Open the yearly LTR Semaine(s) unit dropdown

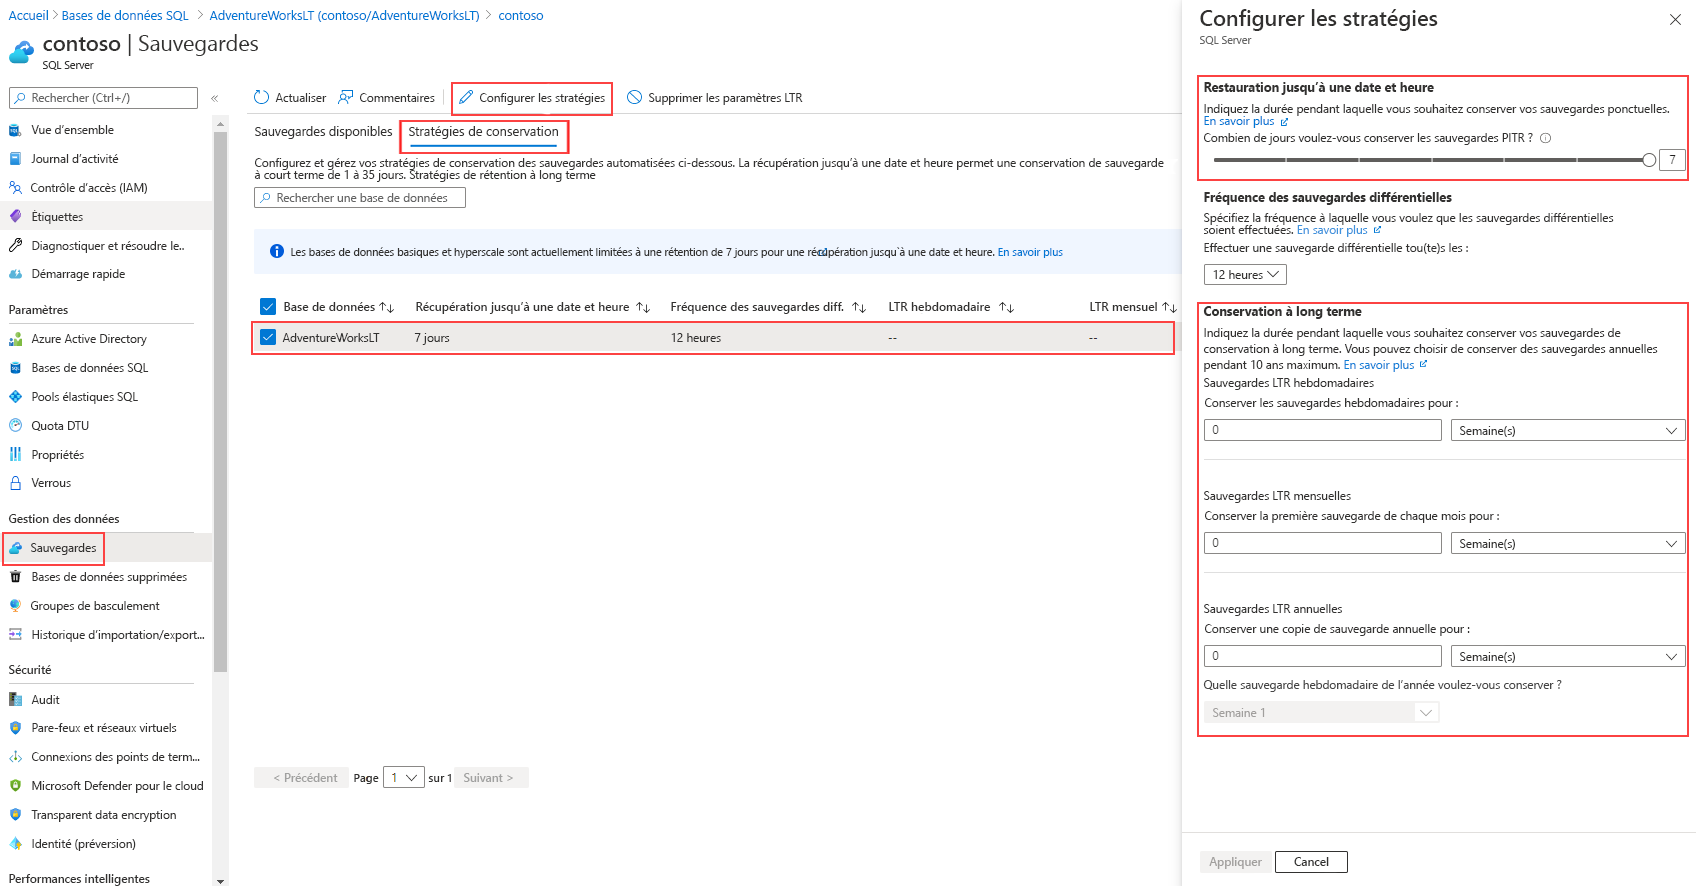[1568, 657]
